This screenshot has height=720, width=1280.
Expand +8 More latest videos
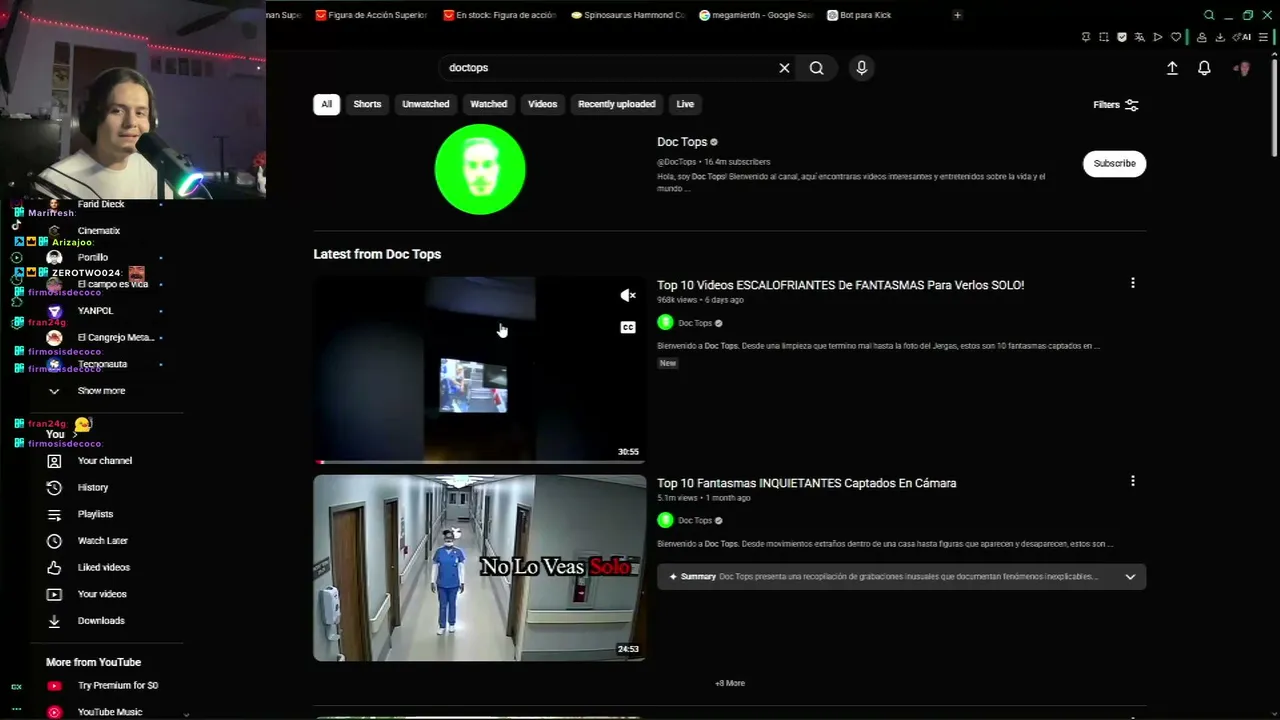tap(730, 683)
